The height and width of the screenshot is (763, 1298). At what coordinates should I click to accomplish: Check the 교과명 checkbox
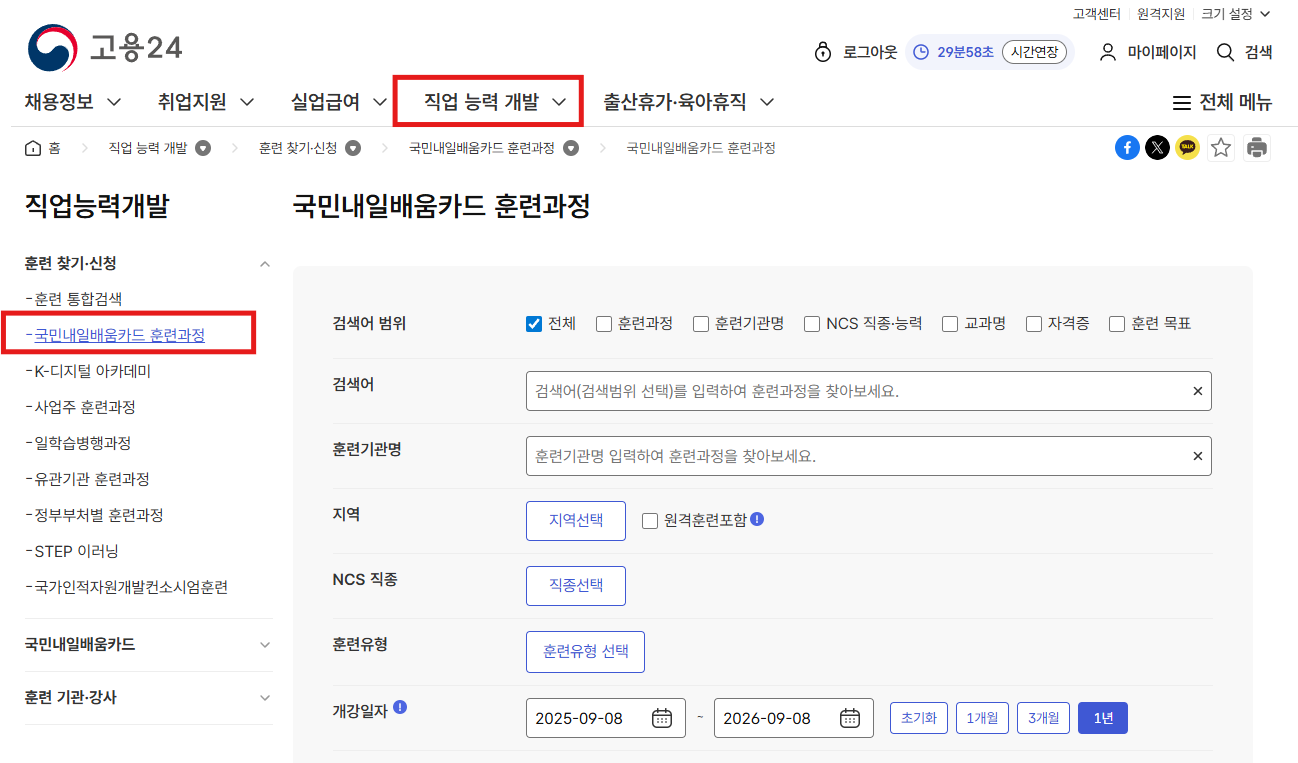click(950, 324)
